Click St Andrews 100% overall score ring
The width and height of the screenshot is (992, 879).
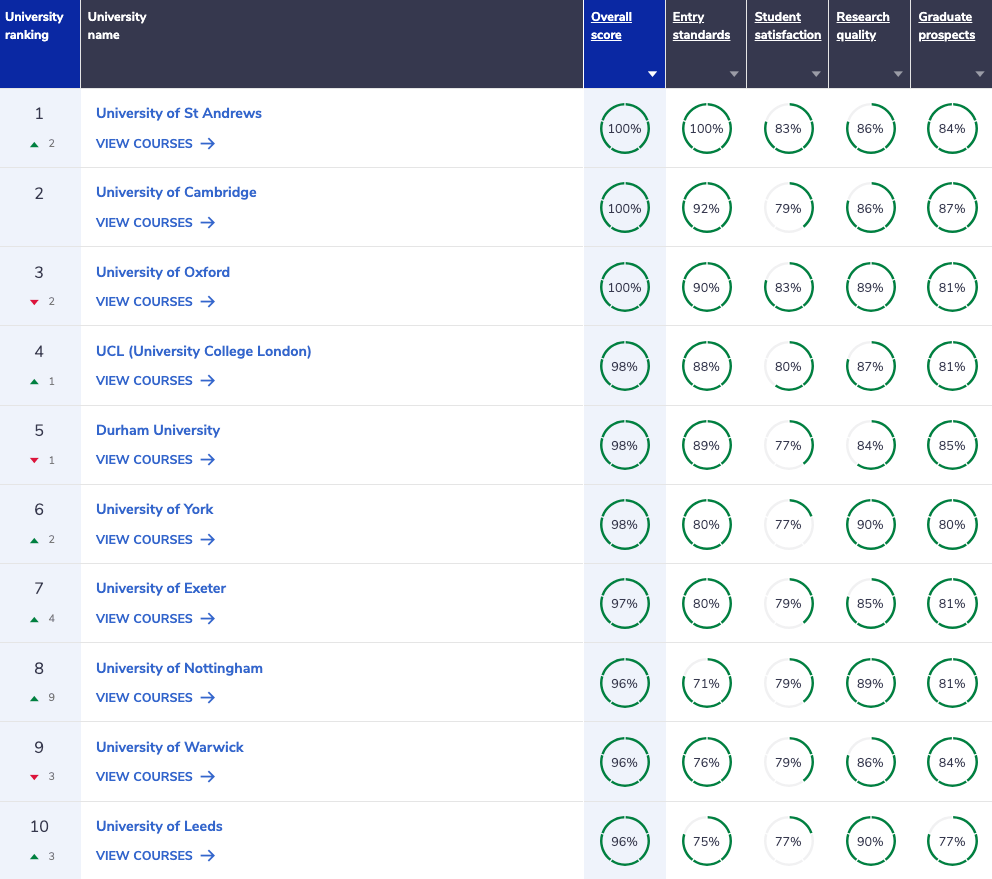pyautogui.click(x=624, y=128)
